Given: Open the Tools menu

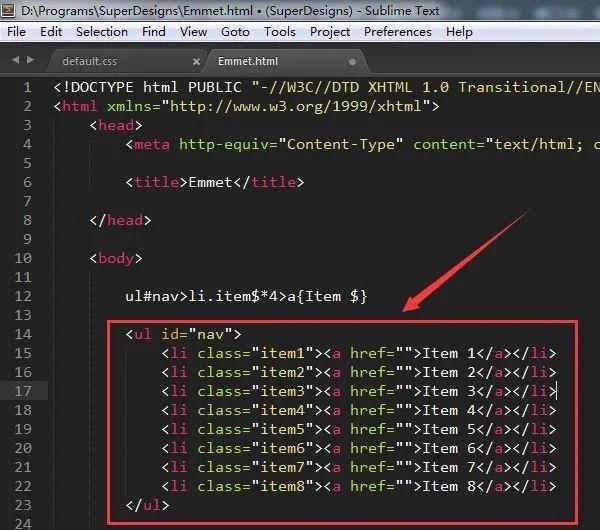Looking at the screenshot, I should click(279, 32).
